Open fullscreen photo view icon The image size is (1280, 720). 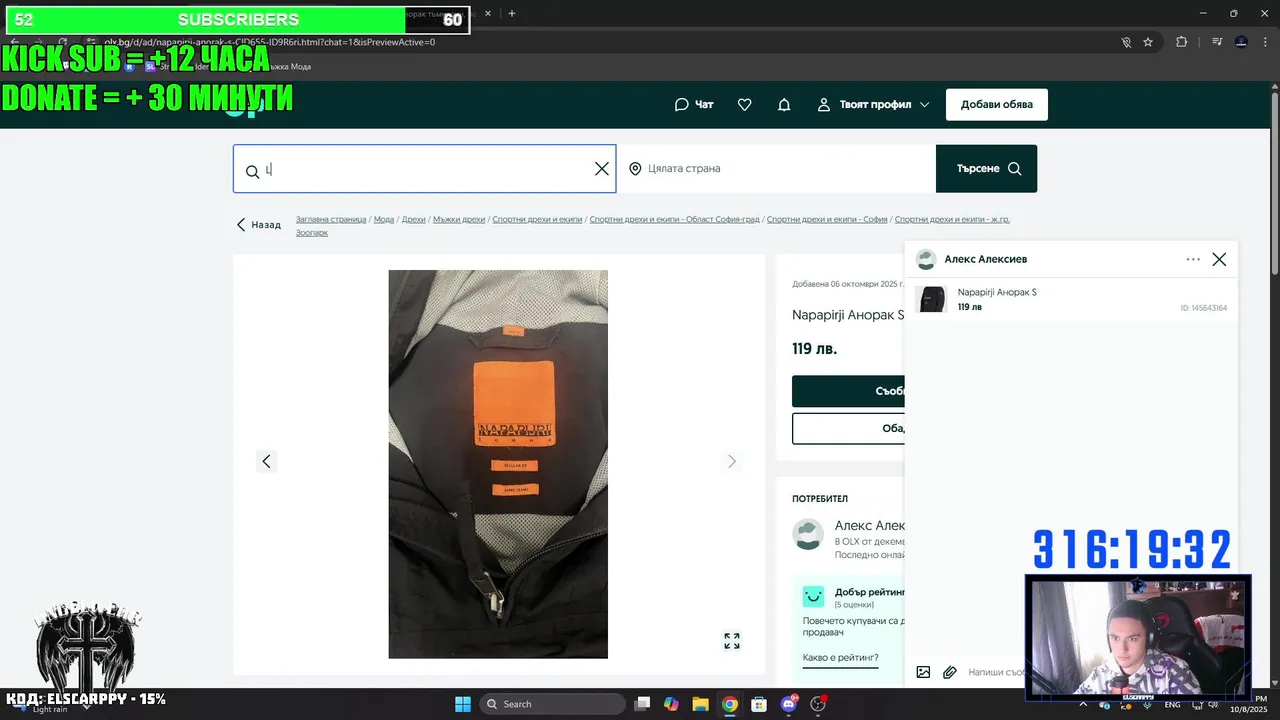coord(732,641)
